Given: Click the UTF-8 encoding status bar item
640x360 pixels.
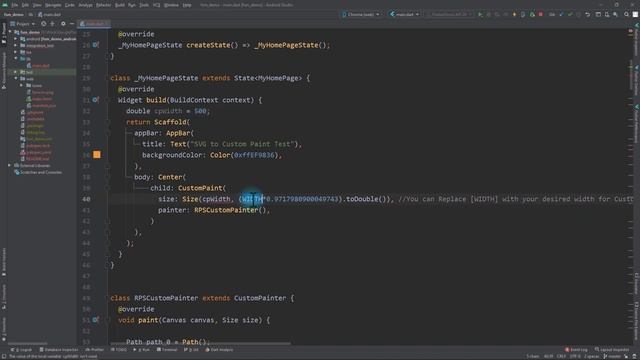Looking at the screenshot, I should pos(575,356).
